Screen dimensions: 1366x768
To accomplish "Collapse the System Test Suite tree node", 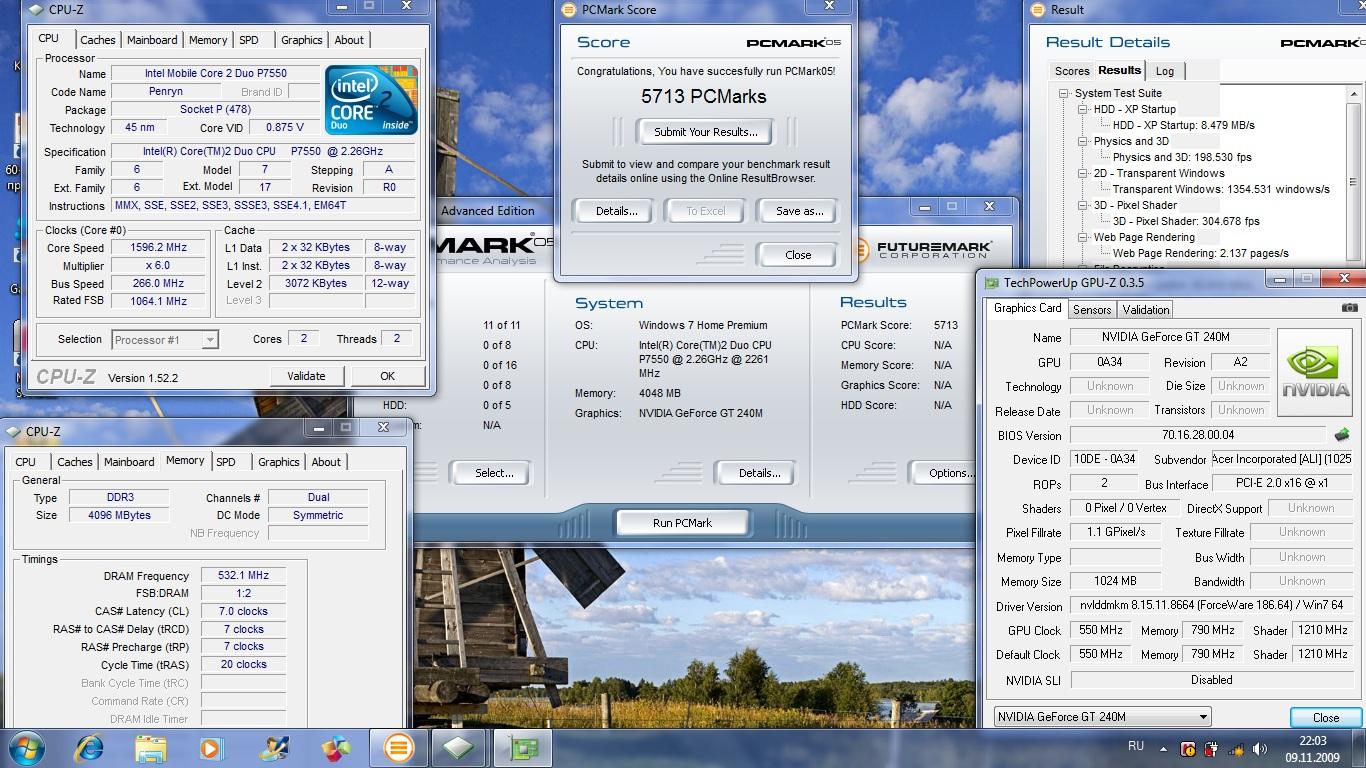I will coord(1065,93).
